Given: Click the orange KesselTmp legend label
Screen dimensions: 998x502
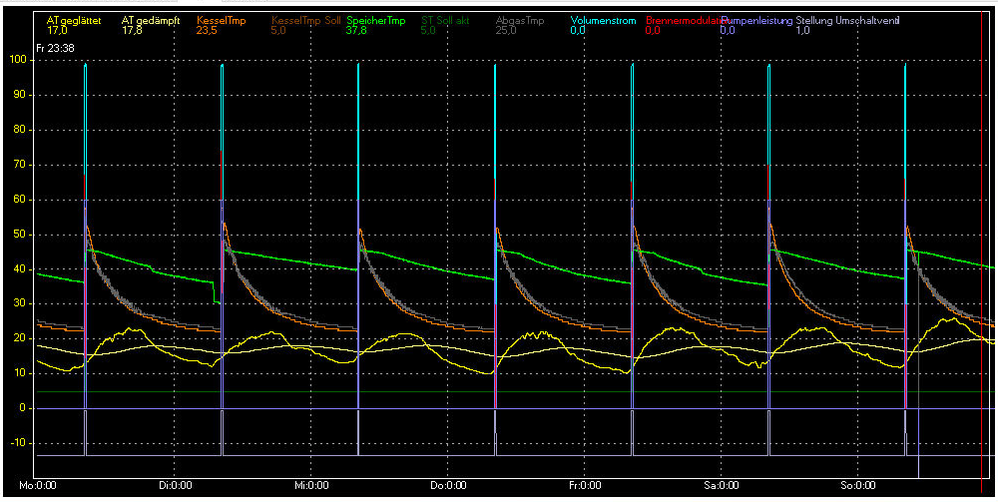Looking at the screenshot, I should coord(221,20).
